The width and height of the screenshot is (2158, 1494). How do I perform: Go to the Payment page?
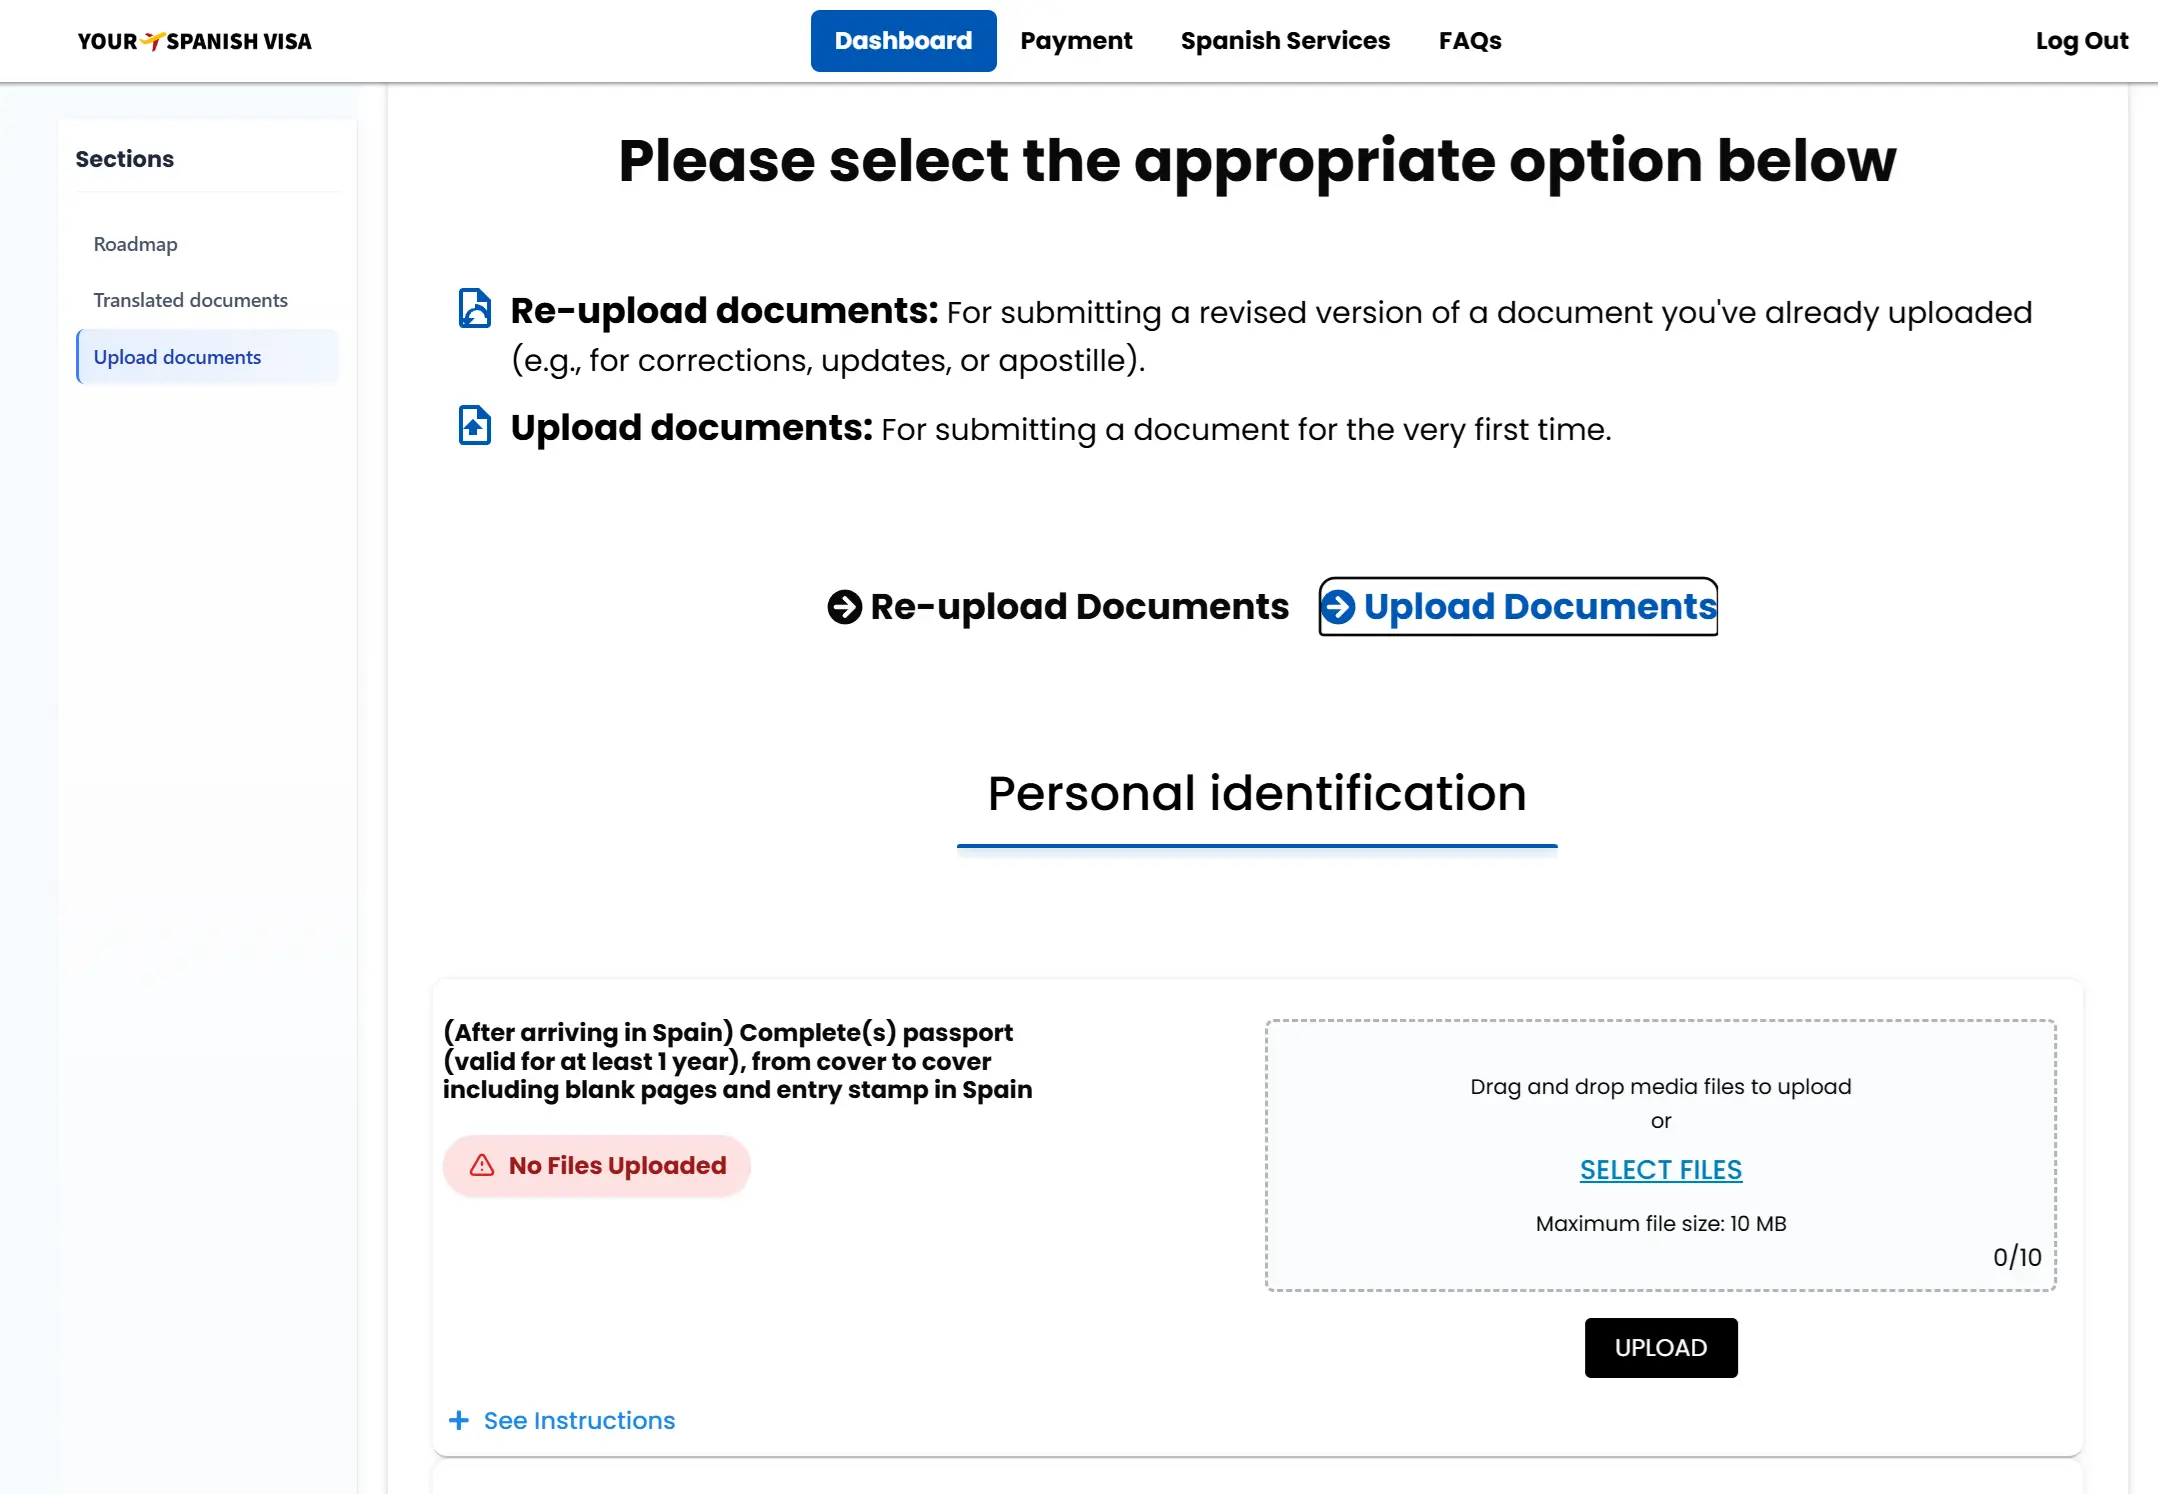click(x=1076, y=41)
